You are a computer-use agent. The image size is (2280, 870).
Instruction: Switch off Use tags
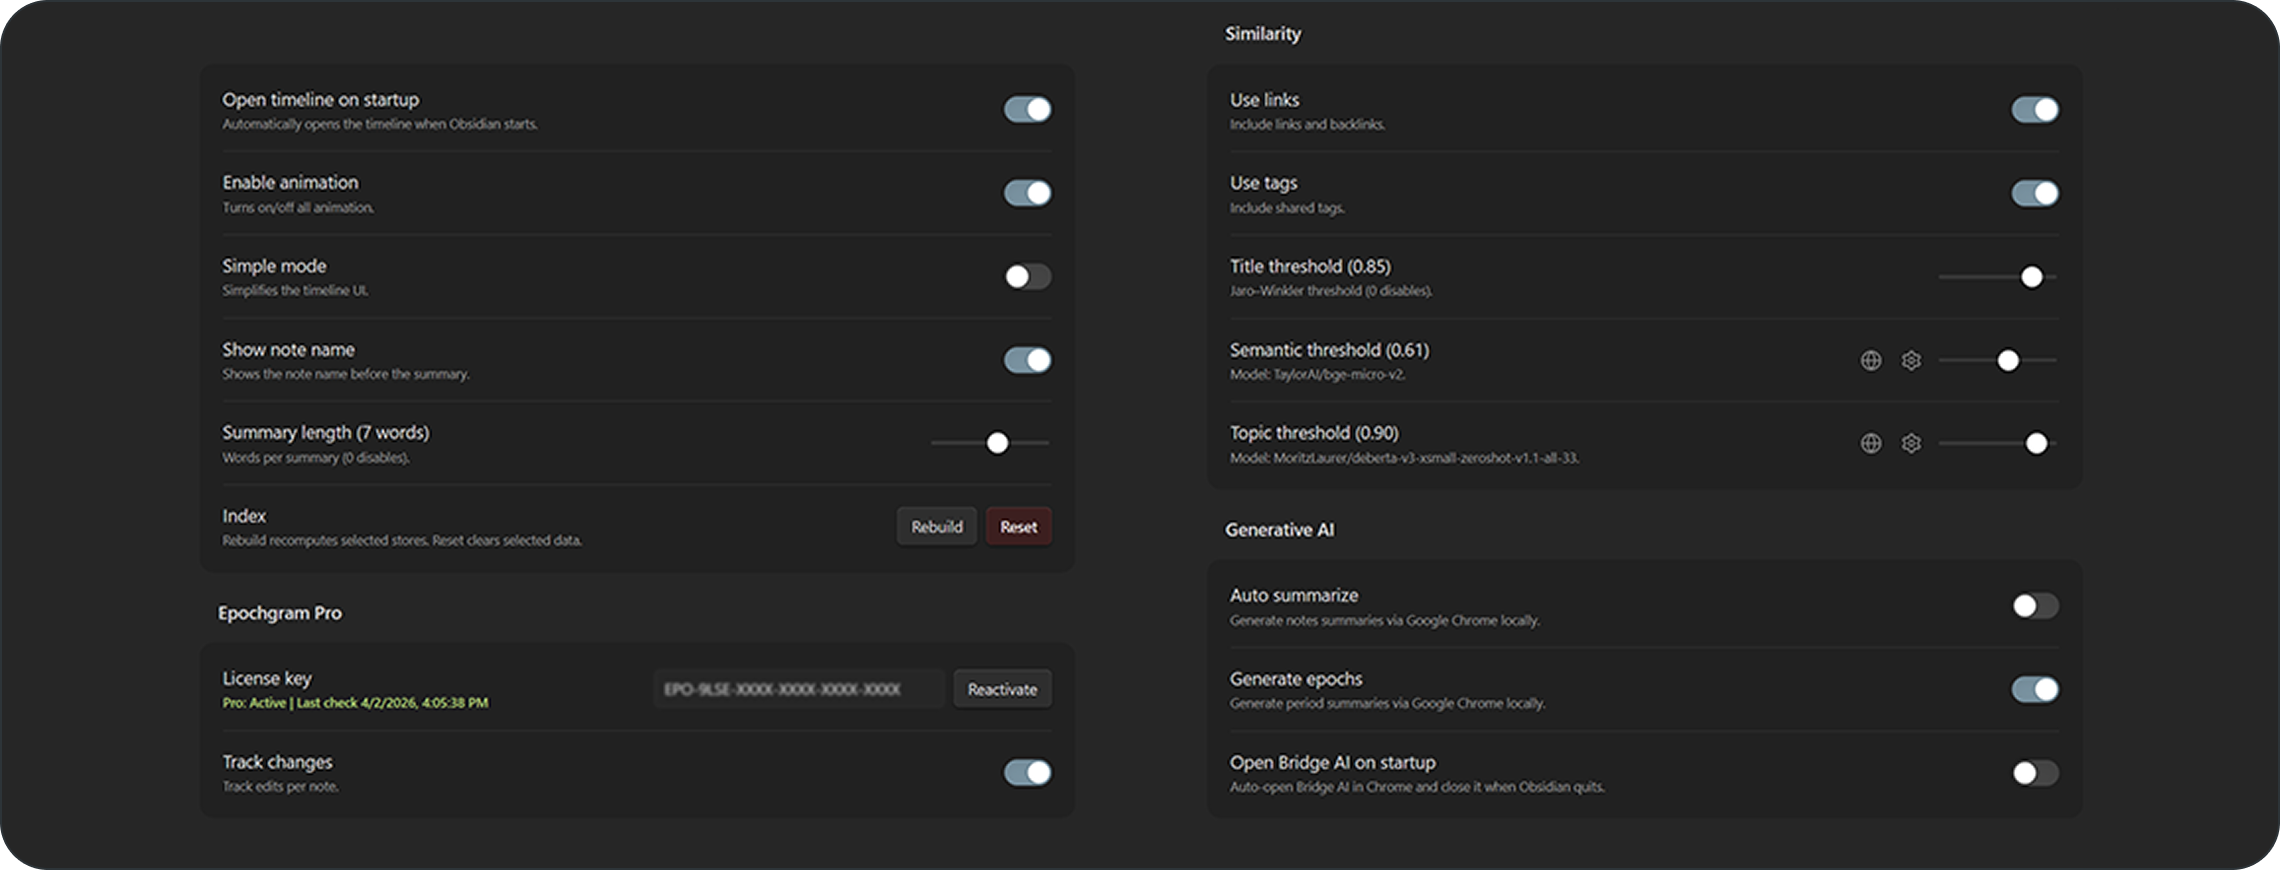[x=2034, y=193]
